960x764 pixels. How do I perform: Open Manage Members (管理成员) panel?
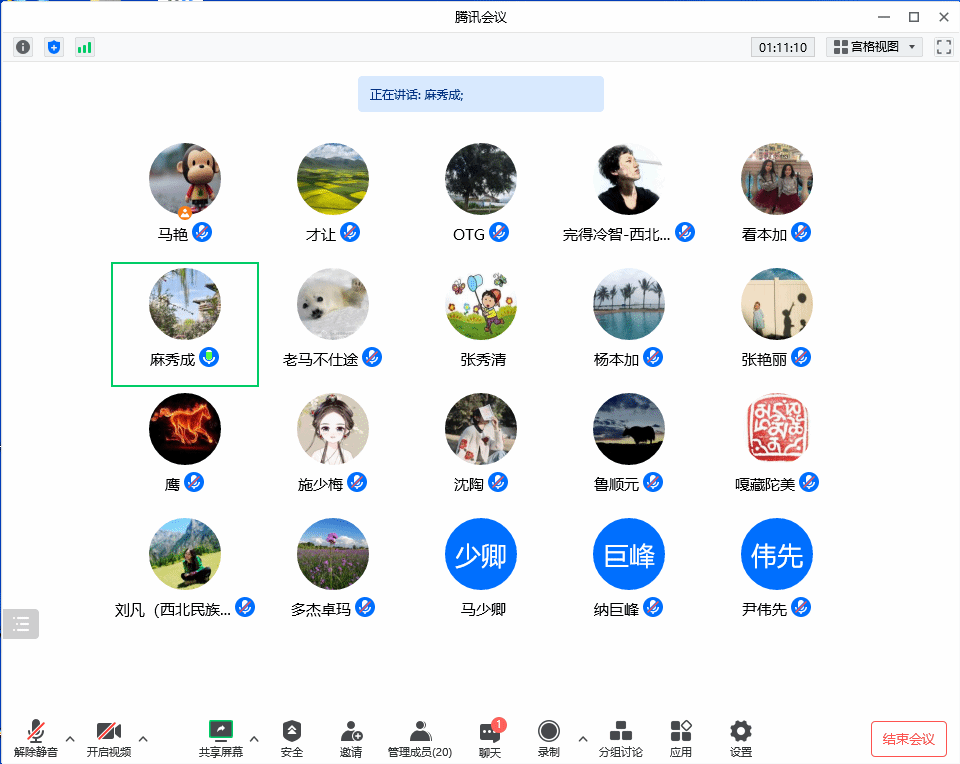(x=420, y=738)
